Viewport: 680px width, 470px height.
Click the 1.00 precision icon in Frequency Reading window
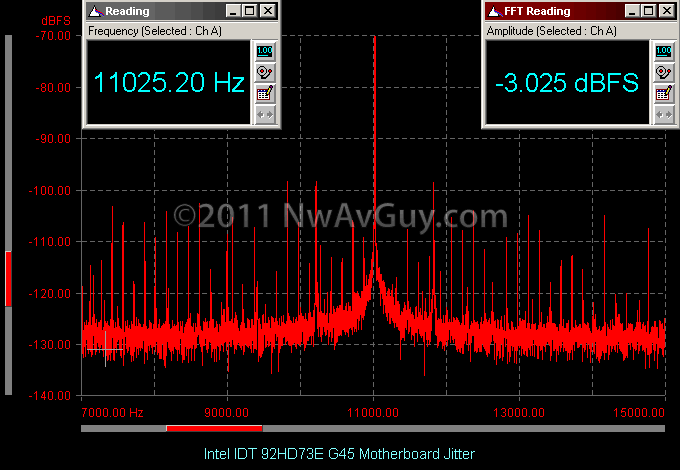(265, 51)
